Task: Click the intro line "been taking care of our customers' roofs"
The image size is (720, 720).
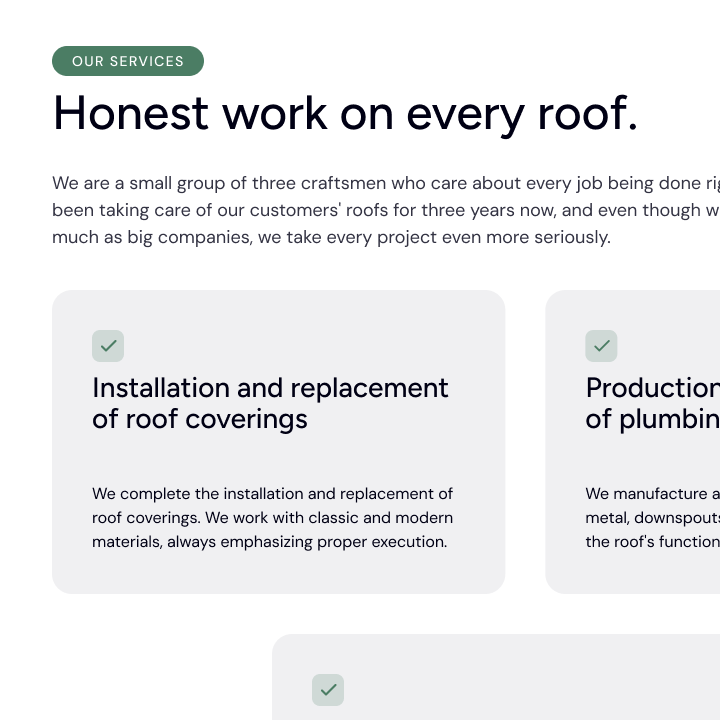Action: point(385,211)
